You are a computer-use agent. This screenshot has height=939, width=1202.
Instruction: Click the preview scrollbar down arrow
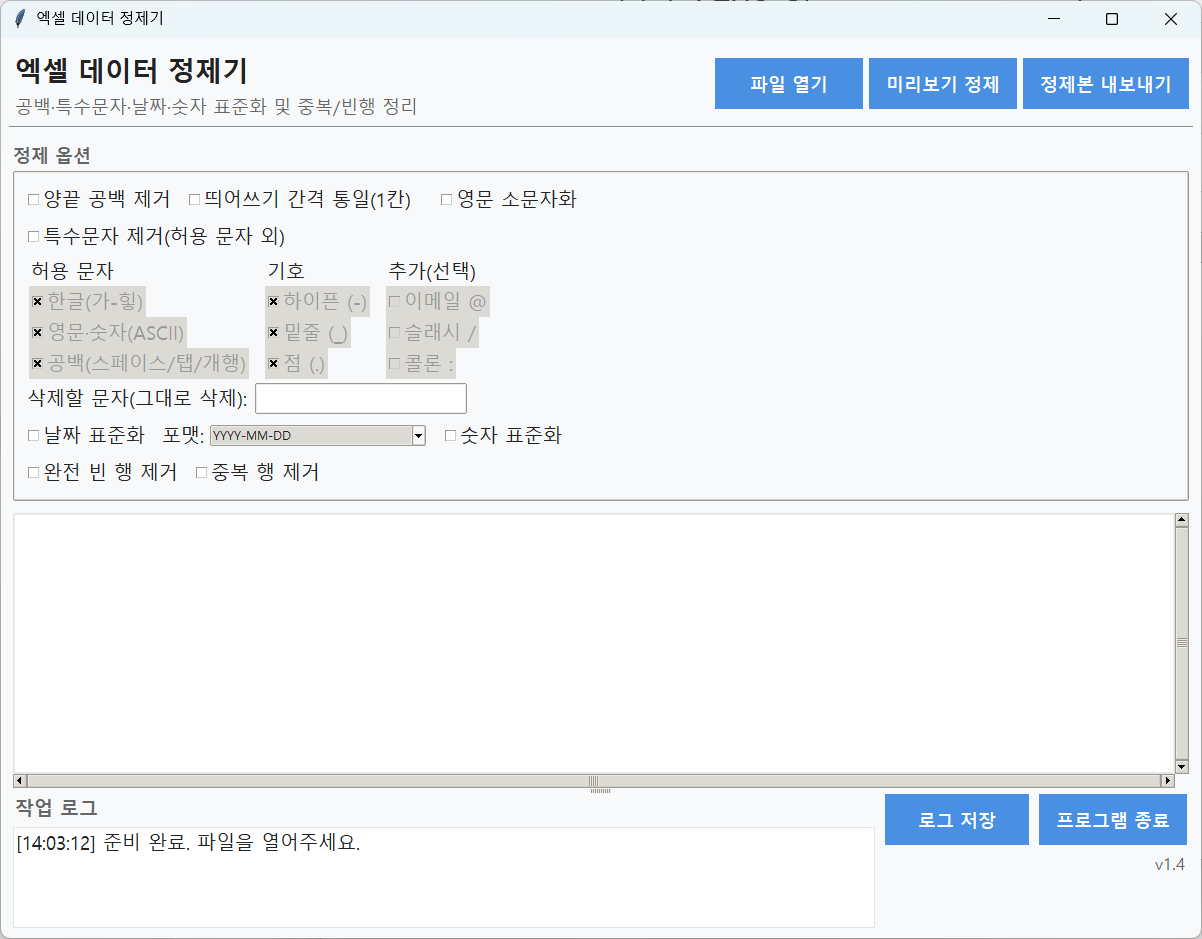pos(1181,766)
